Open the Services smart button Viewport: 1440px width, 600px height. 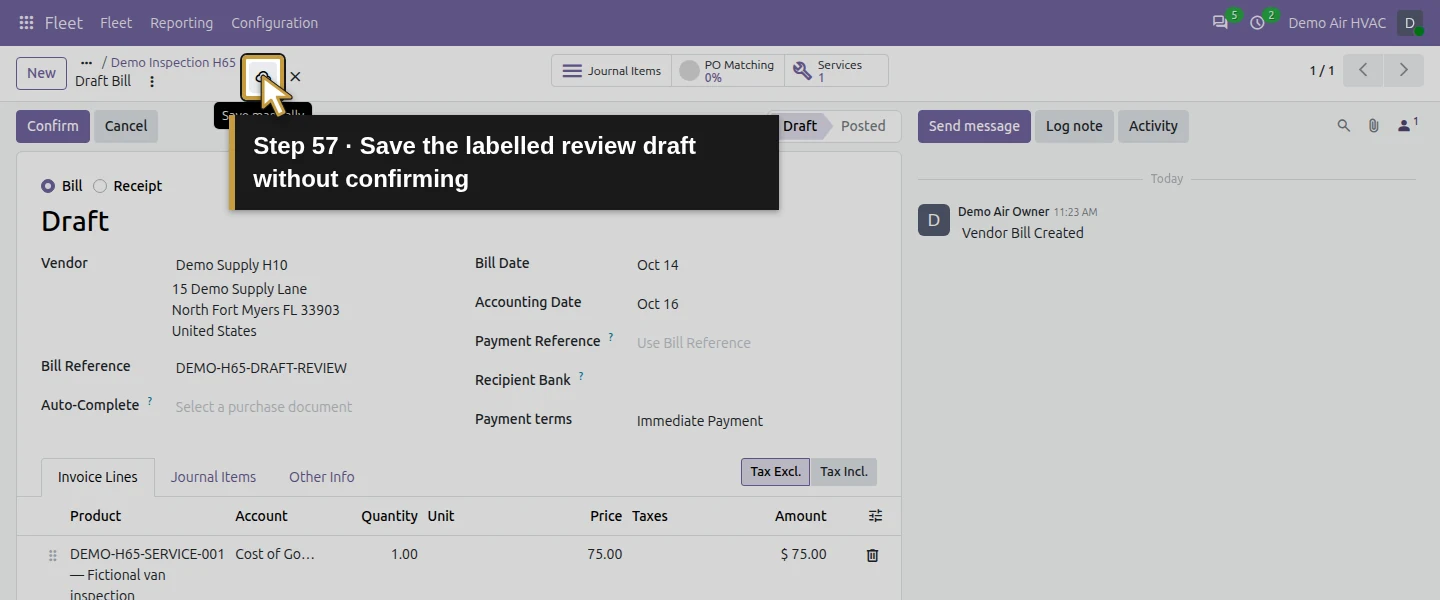(836, 71)
